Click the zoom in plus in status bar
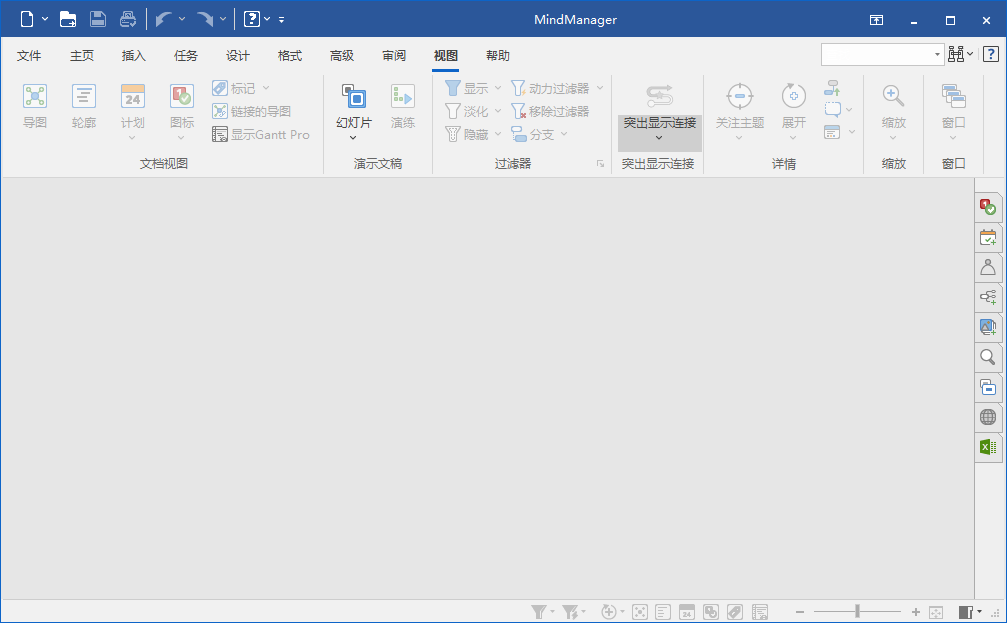The width and height of the screenshot is (1007, 623). [x=915, y=612]
